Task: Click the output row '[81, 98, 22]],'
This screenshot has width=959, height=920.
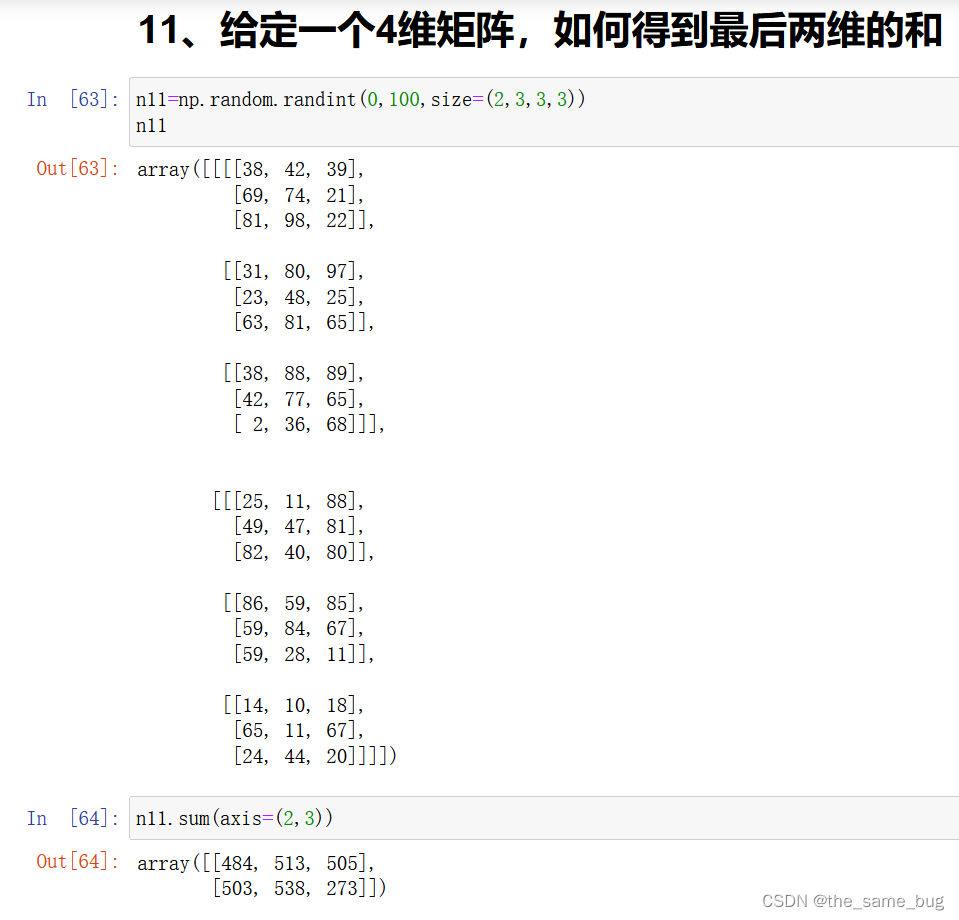Action: [x=304, y=220]
